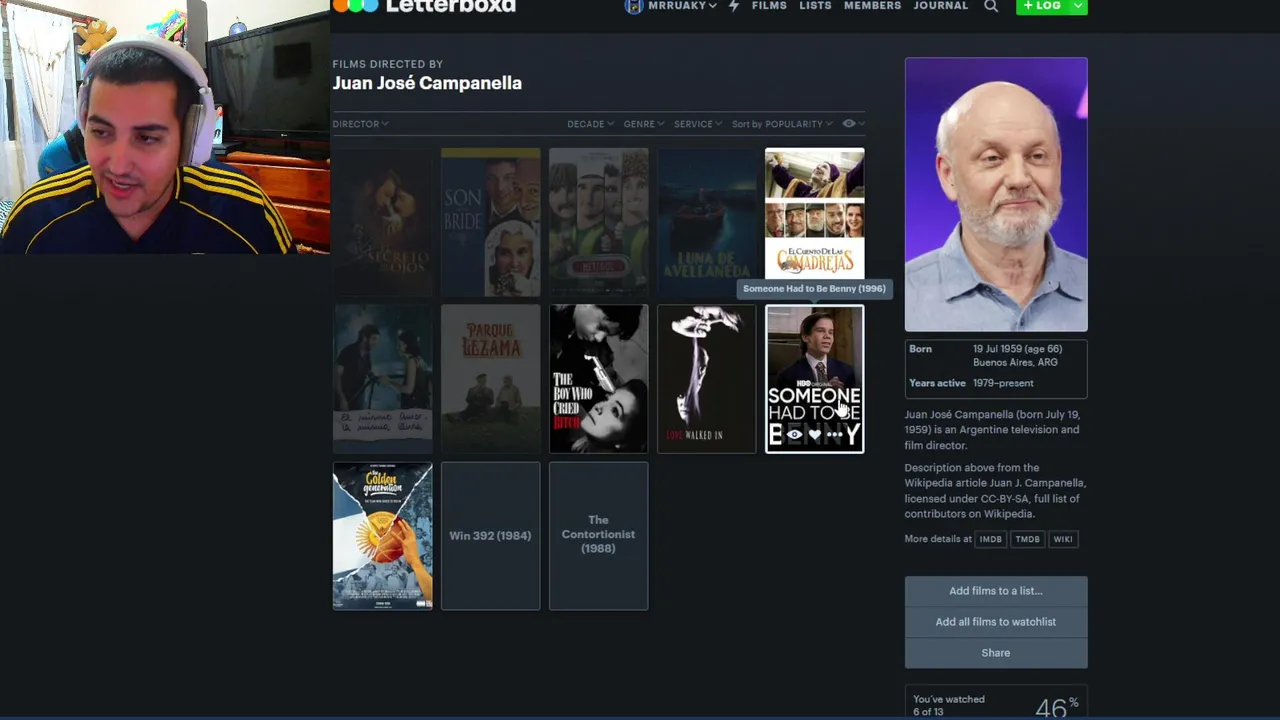Screen dimensions: 1280x720
Task: Open Luna de Avellaneda poster
Action: (x=707, y=222)
